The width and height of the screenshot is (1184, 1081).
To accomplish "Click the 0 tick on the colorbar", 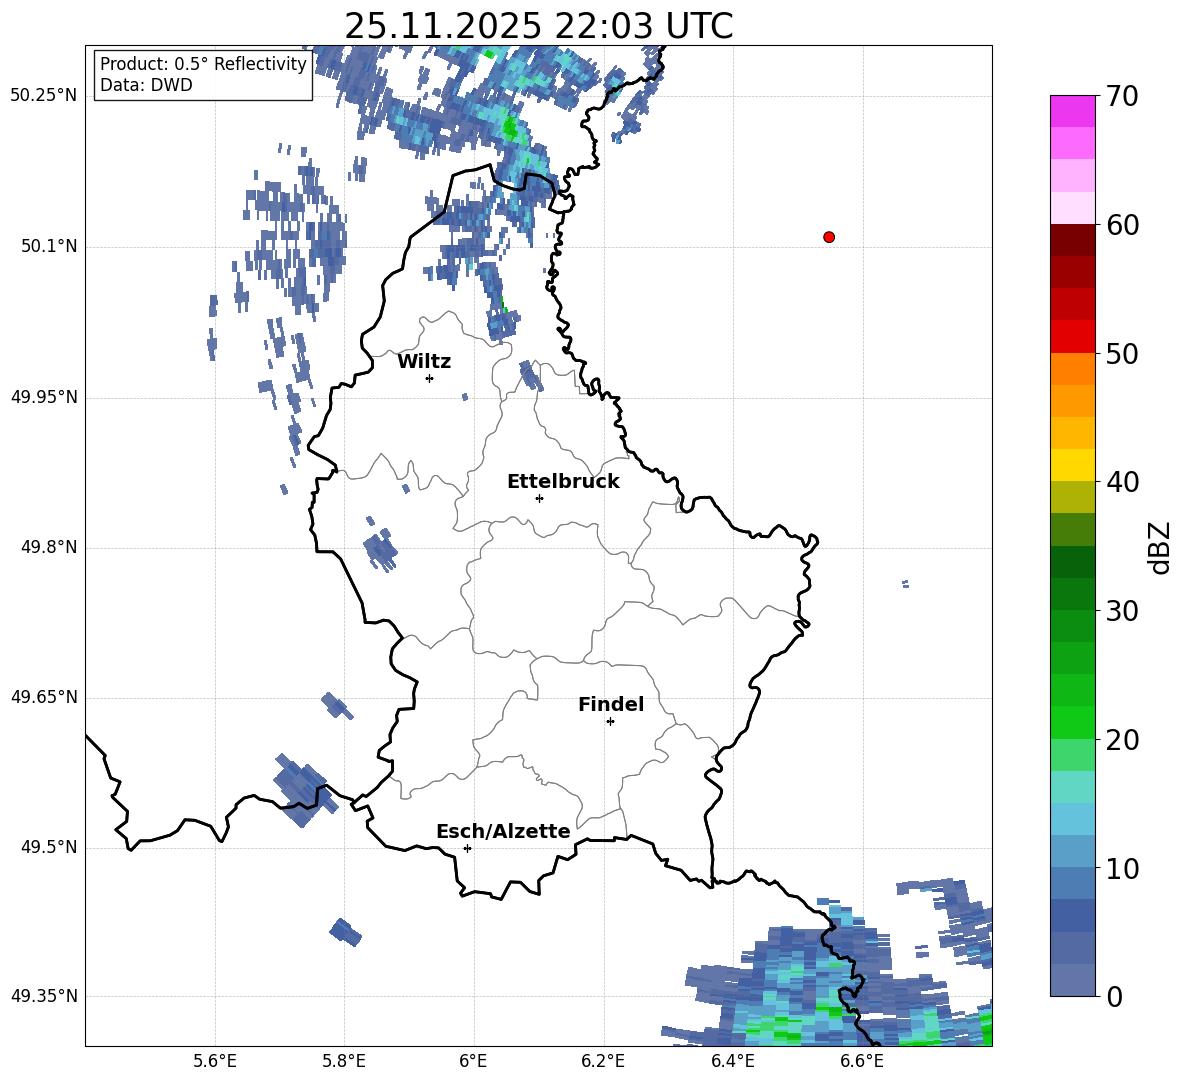I will pos(1114,996).
